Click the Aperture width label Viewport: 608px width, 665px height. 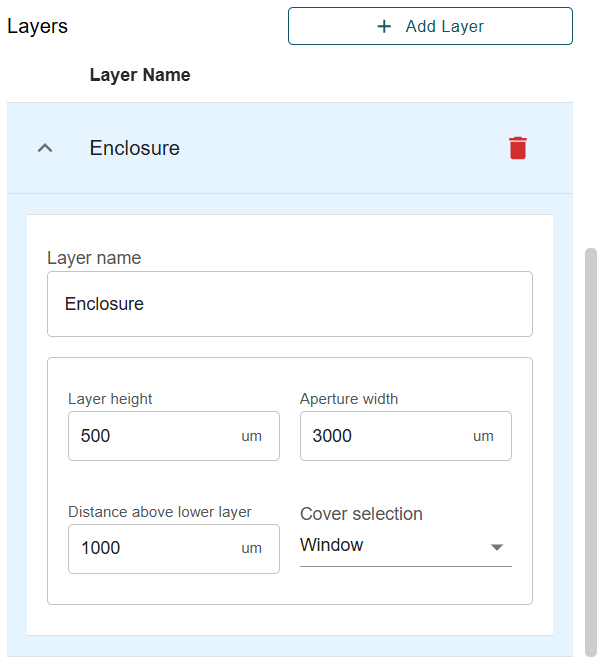pyautogui.click(x=349, y=399)
